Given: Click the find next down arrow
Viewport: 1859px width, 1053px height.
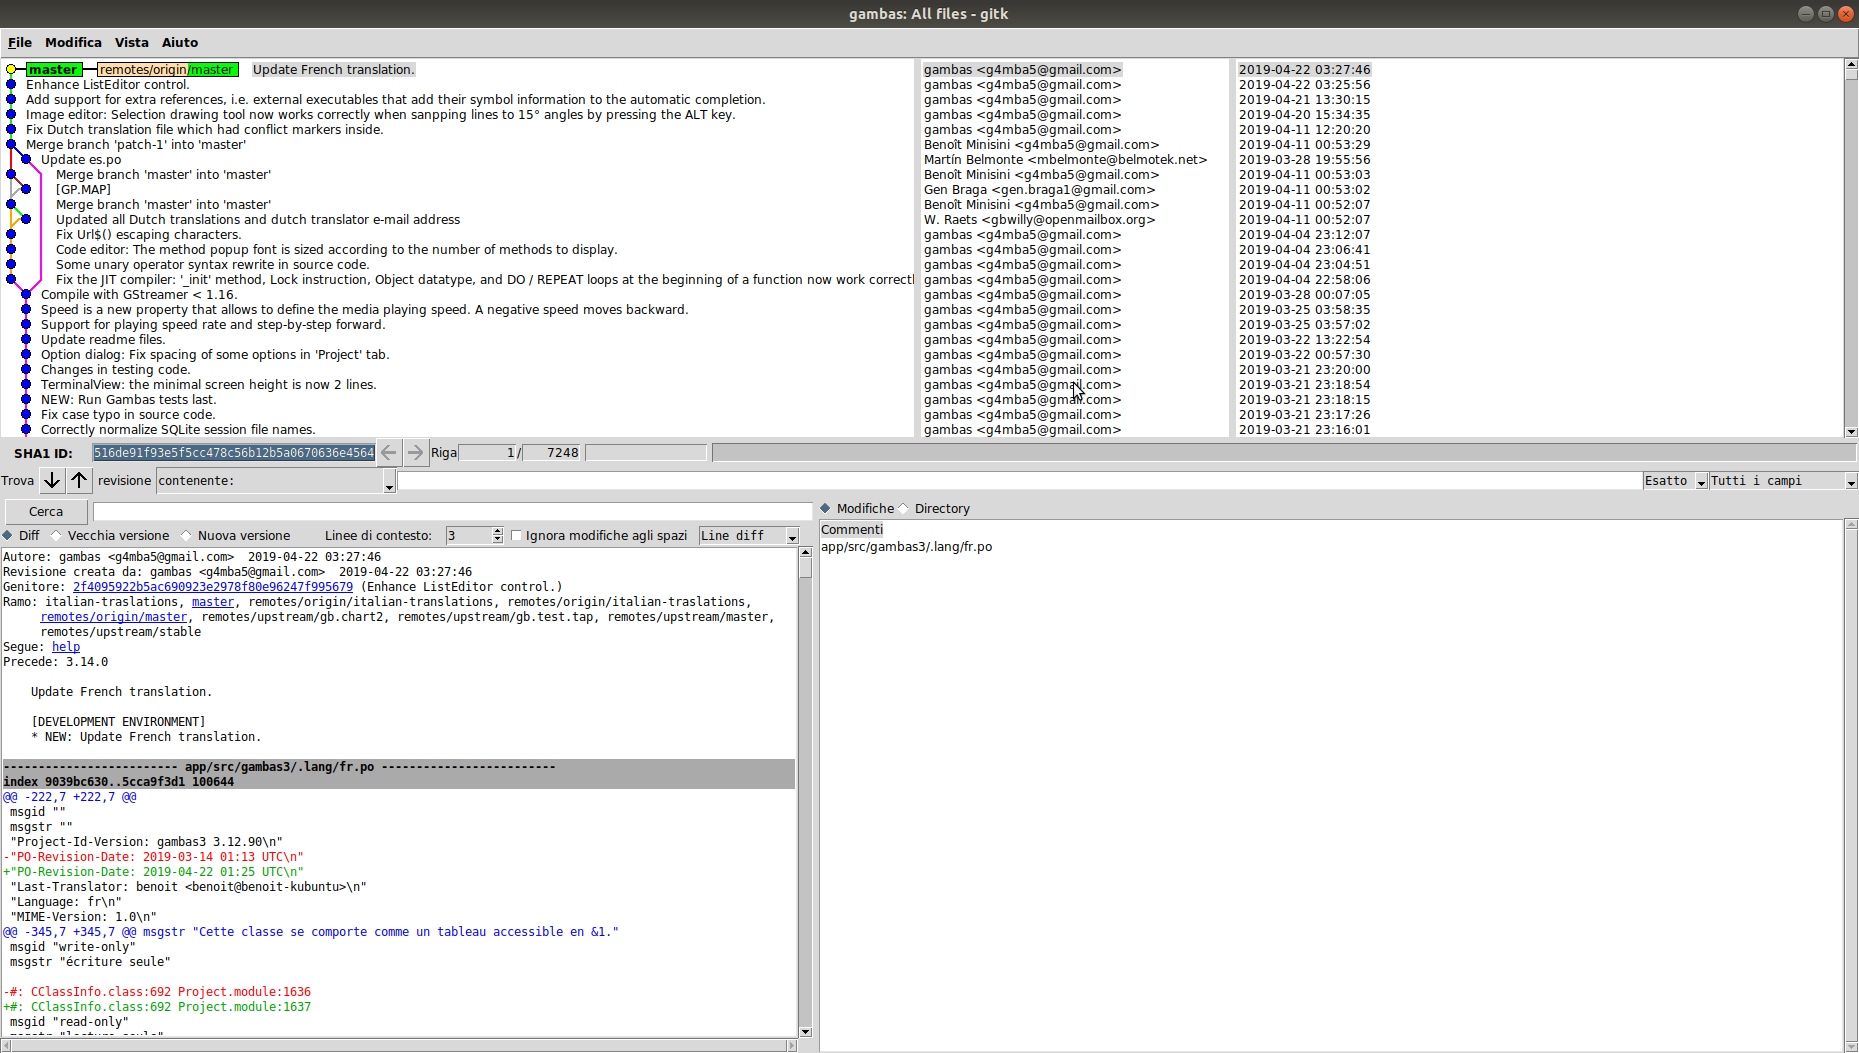Looking at the screenshot, I should (52, 481).
